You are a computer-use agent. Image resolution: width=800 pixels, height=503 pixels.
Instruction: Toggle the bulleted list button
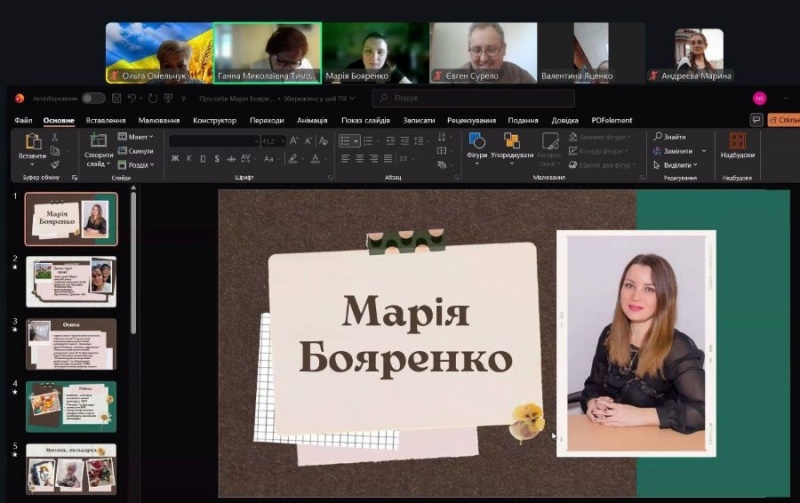[347, 141]
